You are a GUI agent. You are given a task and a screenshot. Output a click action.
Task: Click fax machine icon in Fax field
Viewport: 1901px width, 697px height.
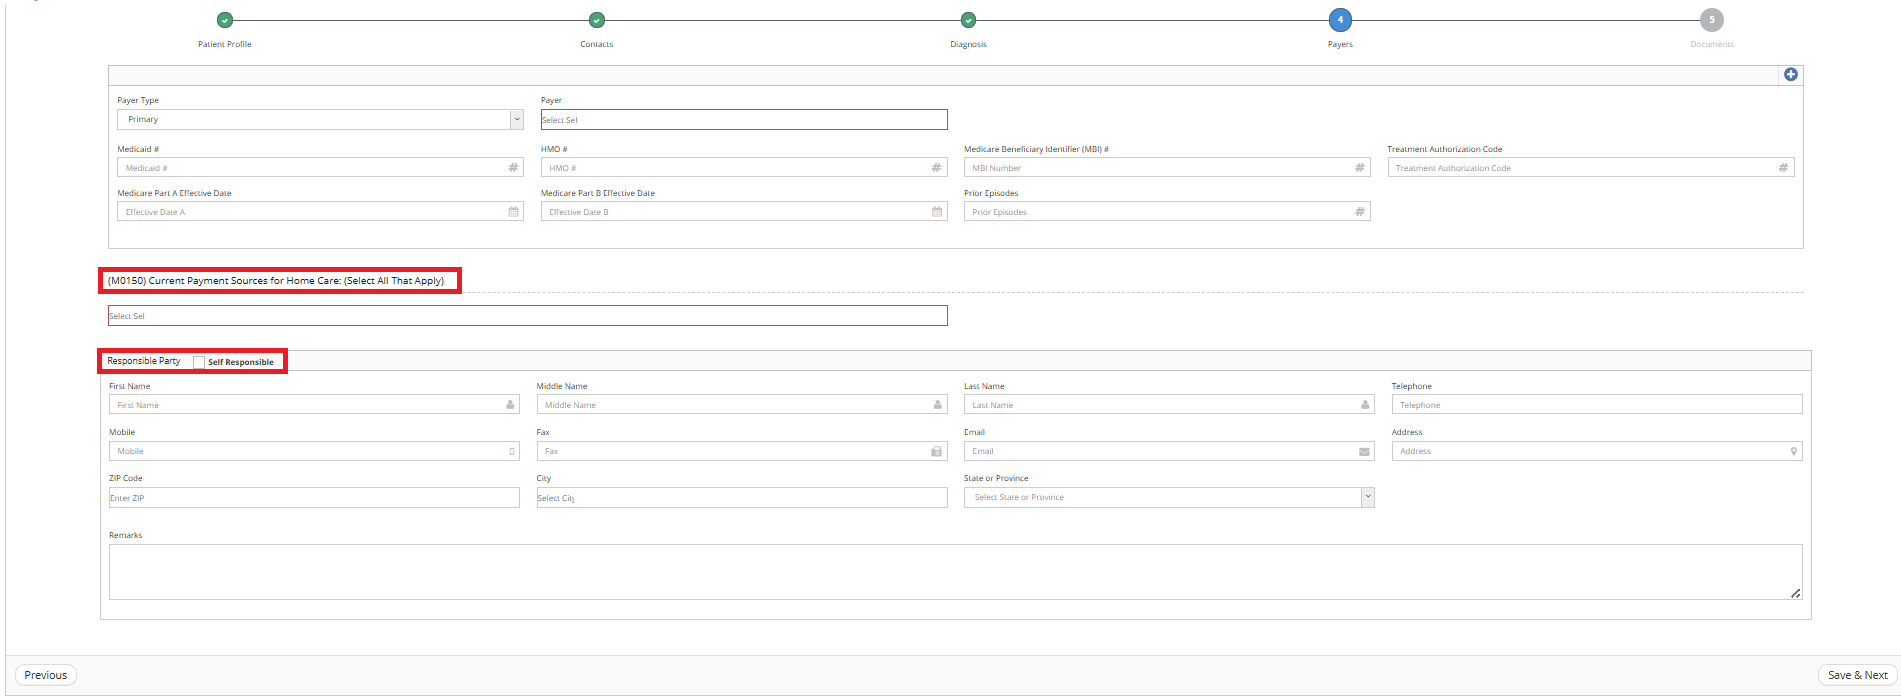[x=936, y=451]
